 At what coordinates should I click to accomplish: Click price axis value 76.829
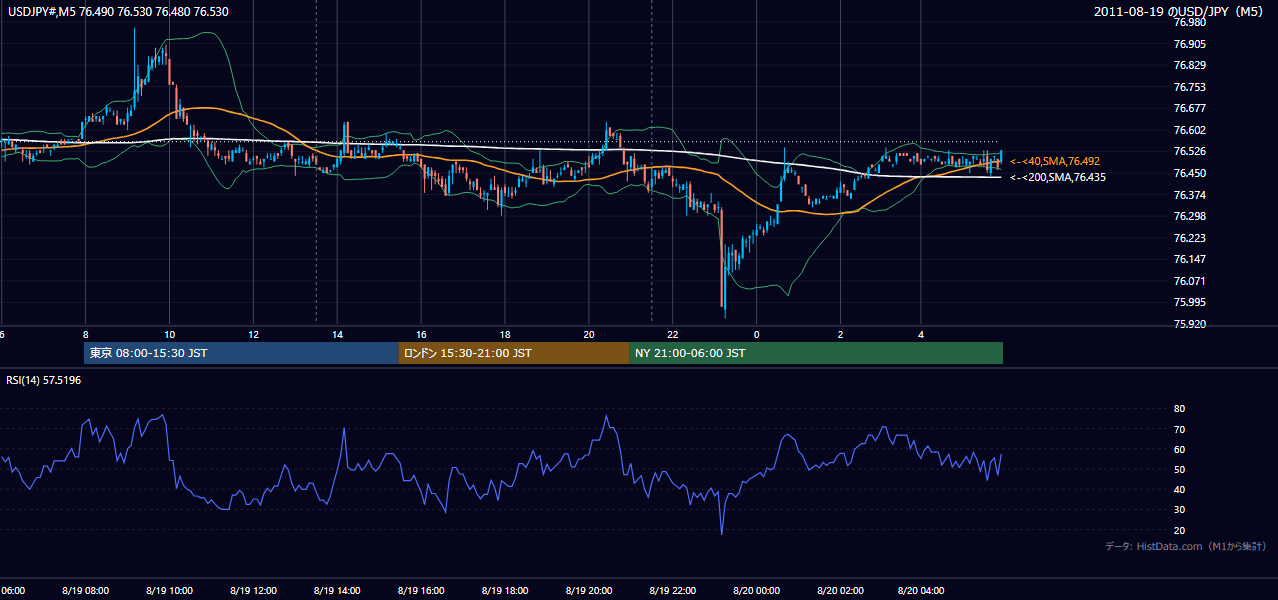tap(1189, 65)
